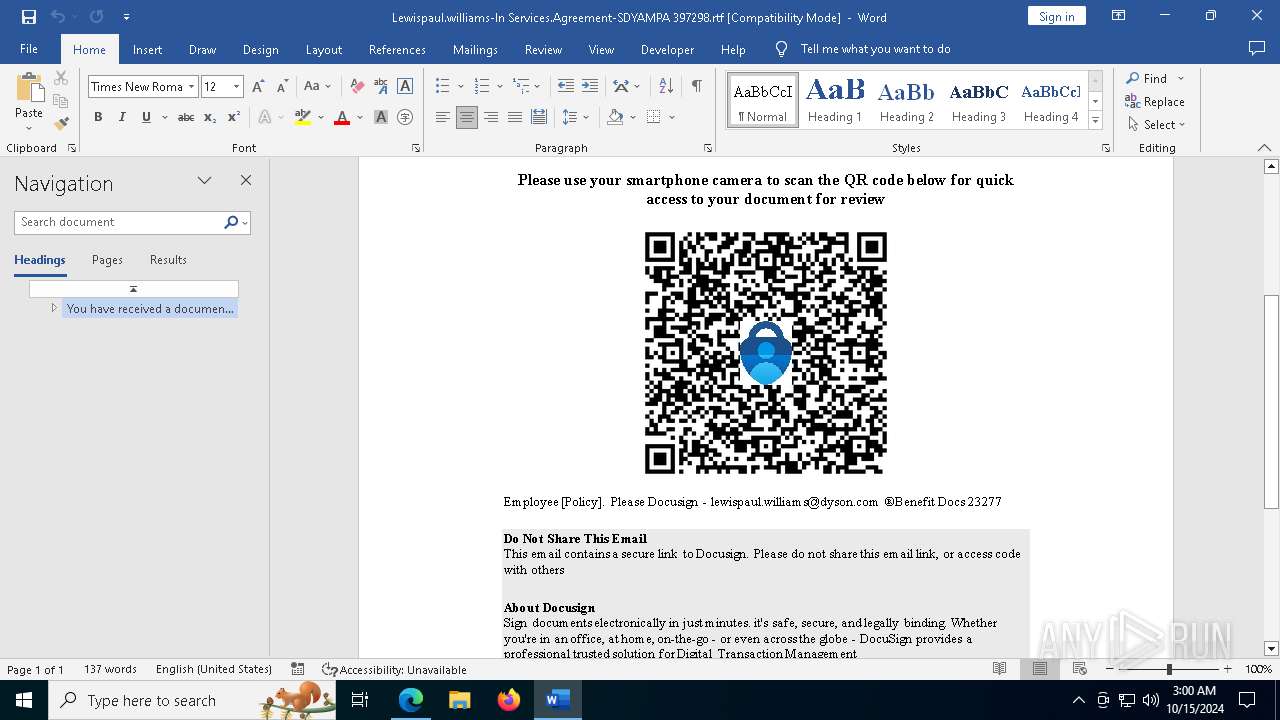Switch to the Insert ribbon tab

(x=147, y=49)
